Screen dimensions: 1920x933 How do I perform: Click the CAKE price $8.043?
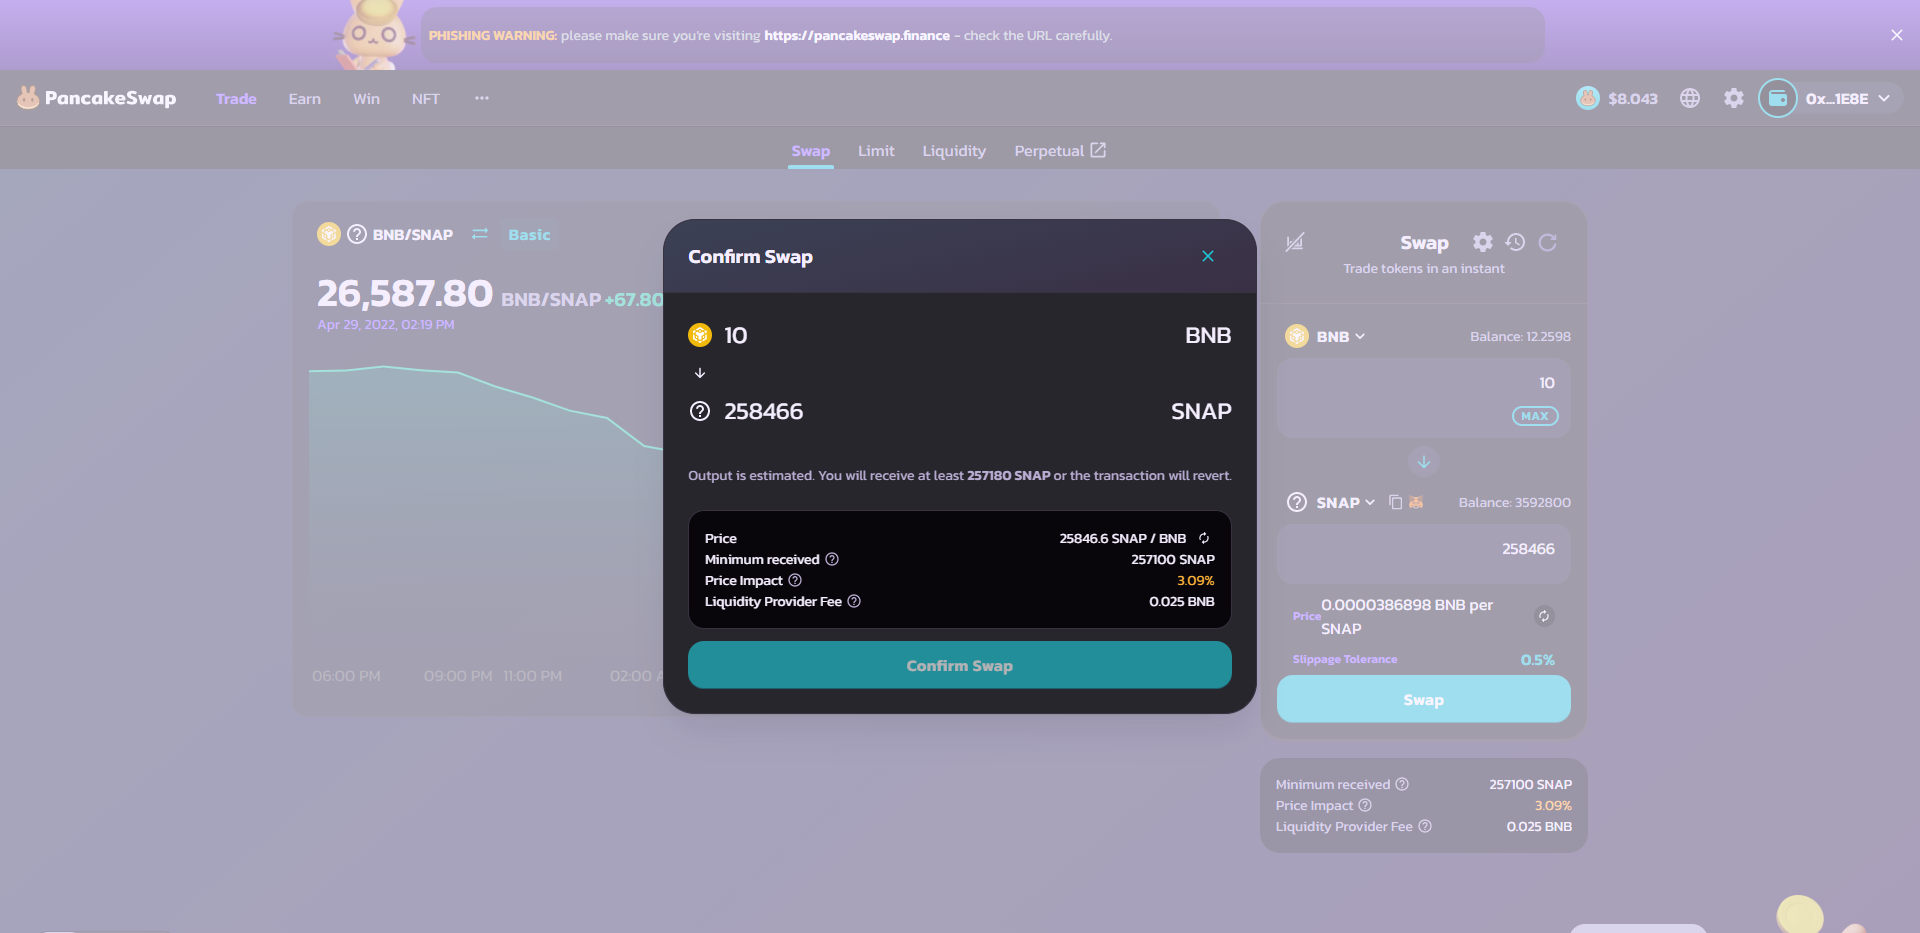(1617, 98)
